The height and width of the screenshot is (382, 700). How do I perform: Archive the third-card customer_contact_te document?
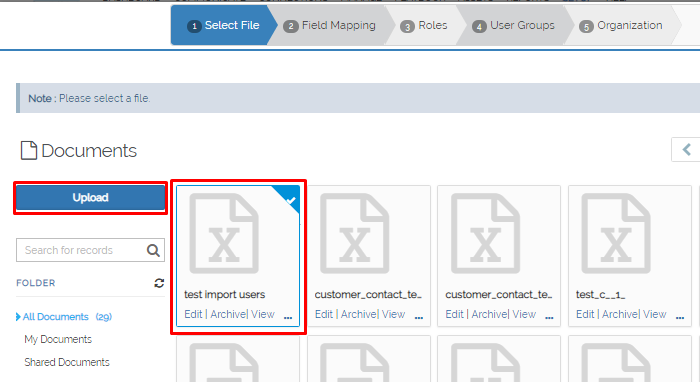point(489,314)
